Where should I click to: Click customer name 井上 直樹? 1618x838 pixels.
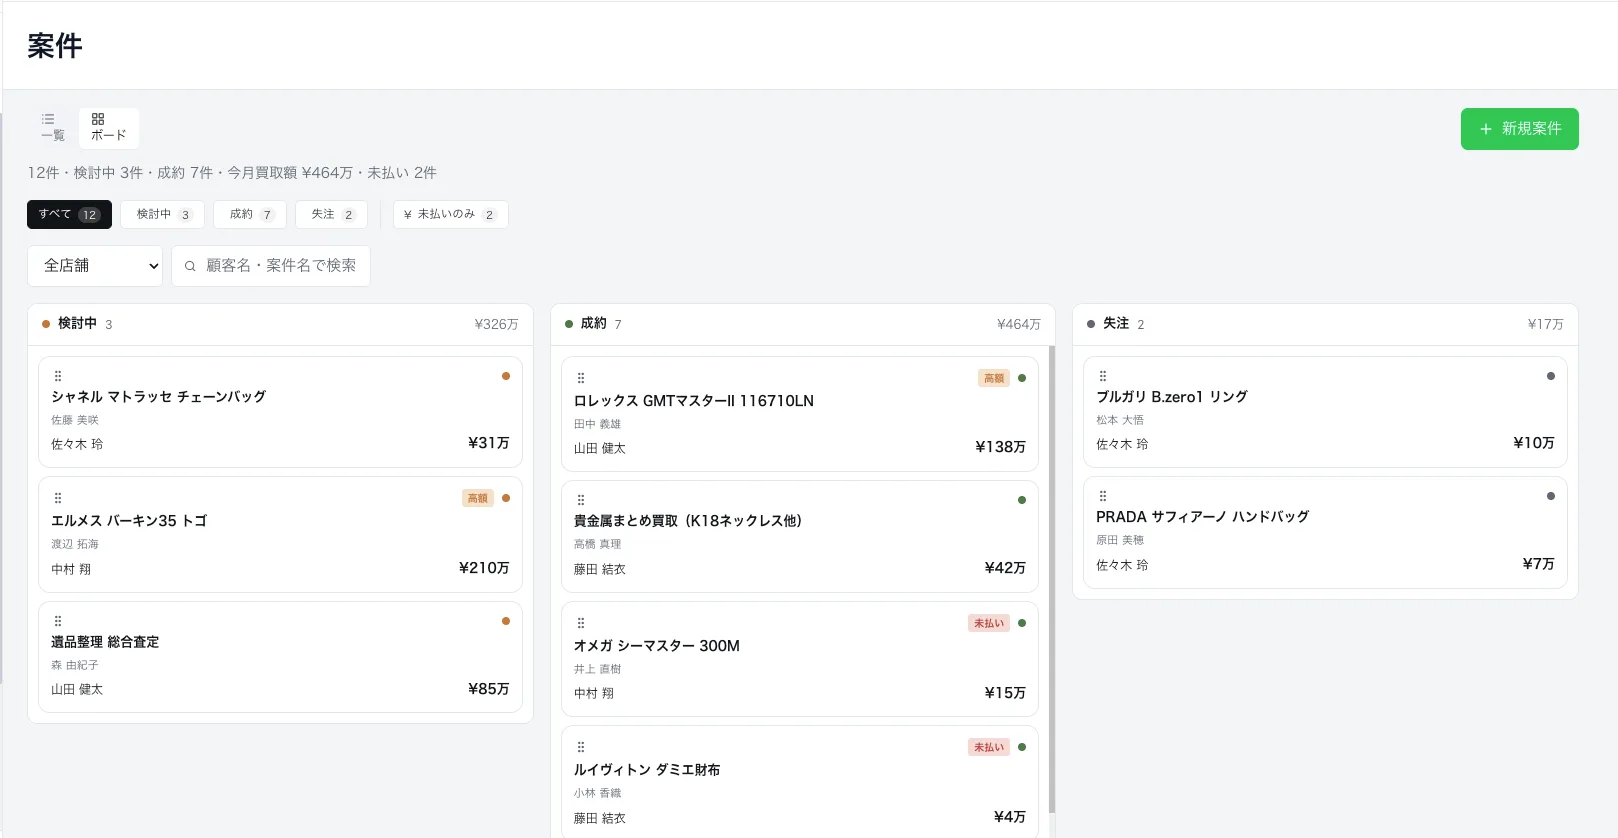(x=597, y=669)
